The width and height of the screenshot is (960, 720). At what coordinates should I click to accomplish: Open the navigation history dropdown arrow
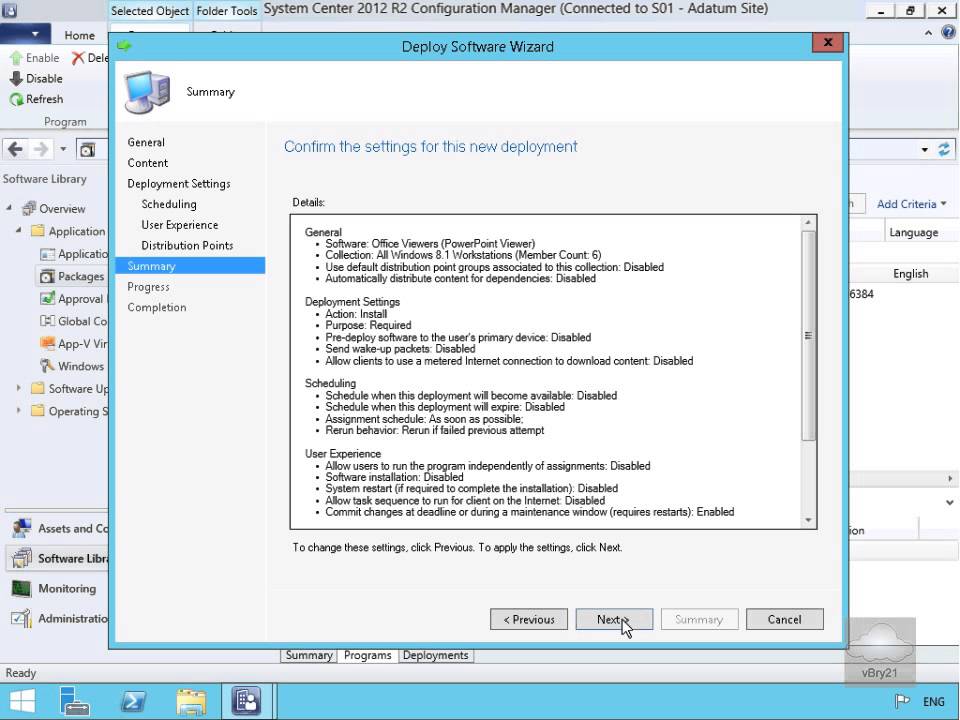(63, 149)
